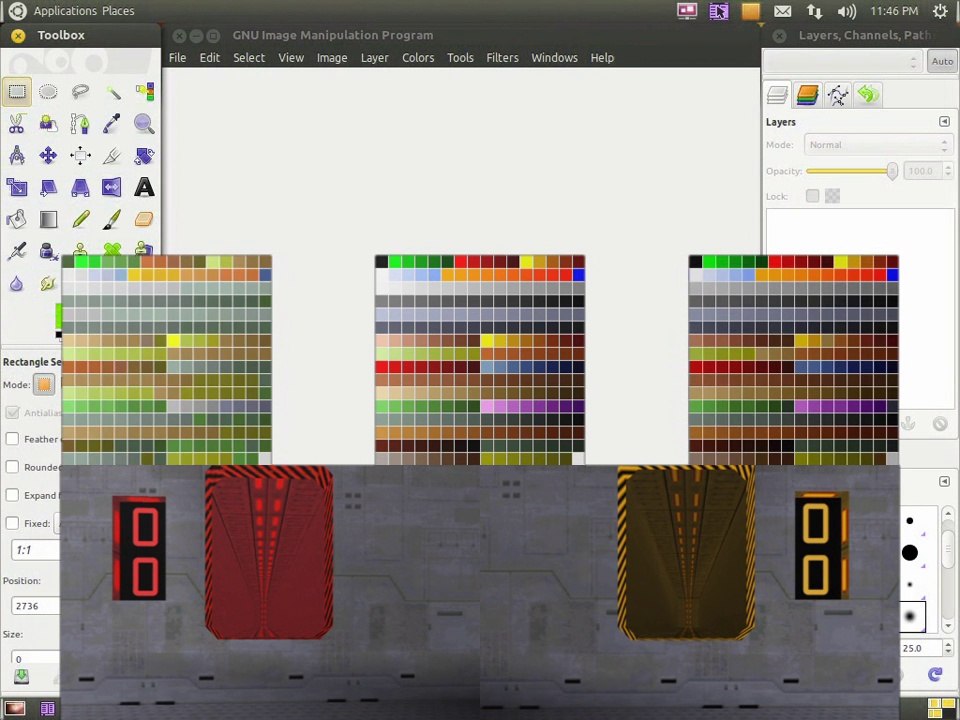This screenshot has width=960, height=720.
Task: Select the Scissors Select tool
Action: [17, 124]
